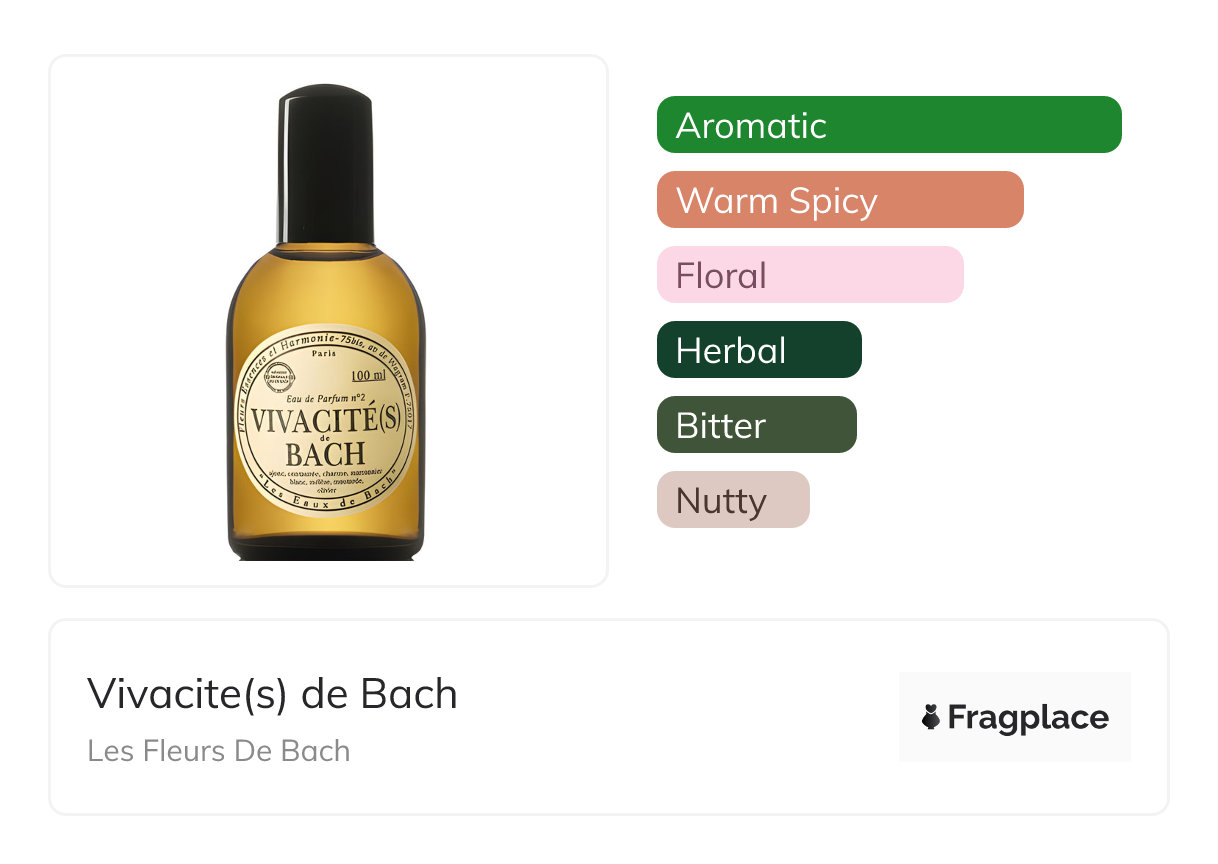
Task: Click the Floral accord bar
Action: coord(810,275)
